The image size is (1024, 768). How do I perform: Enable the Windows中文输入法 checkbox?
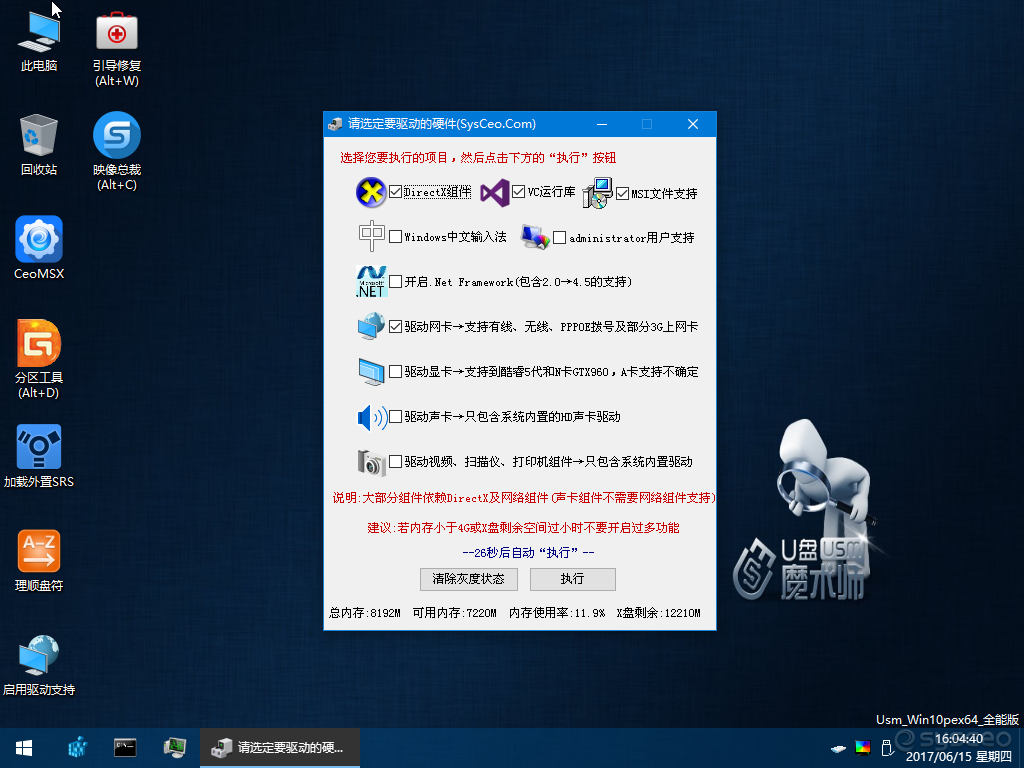point(395,236)
